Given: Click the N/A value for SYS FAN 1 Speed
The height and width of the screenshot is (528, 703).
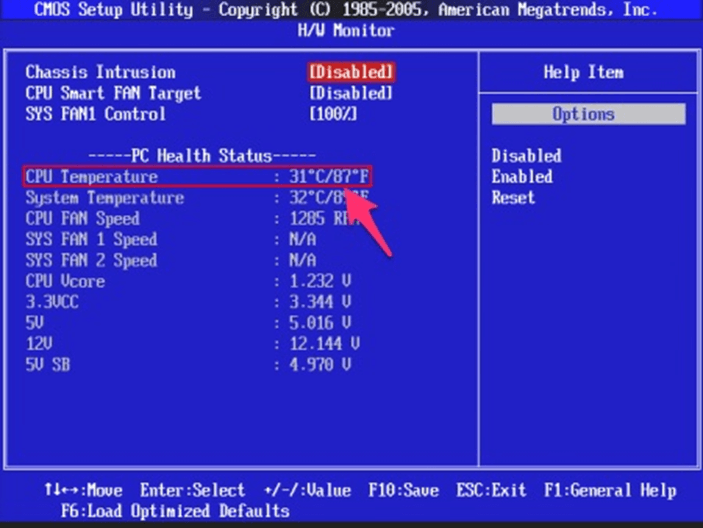Looking at the screenshot, I should coord(303,239).
